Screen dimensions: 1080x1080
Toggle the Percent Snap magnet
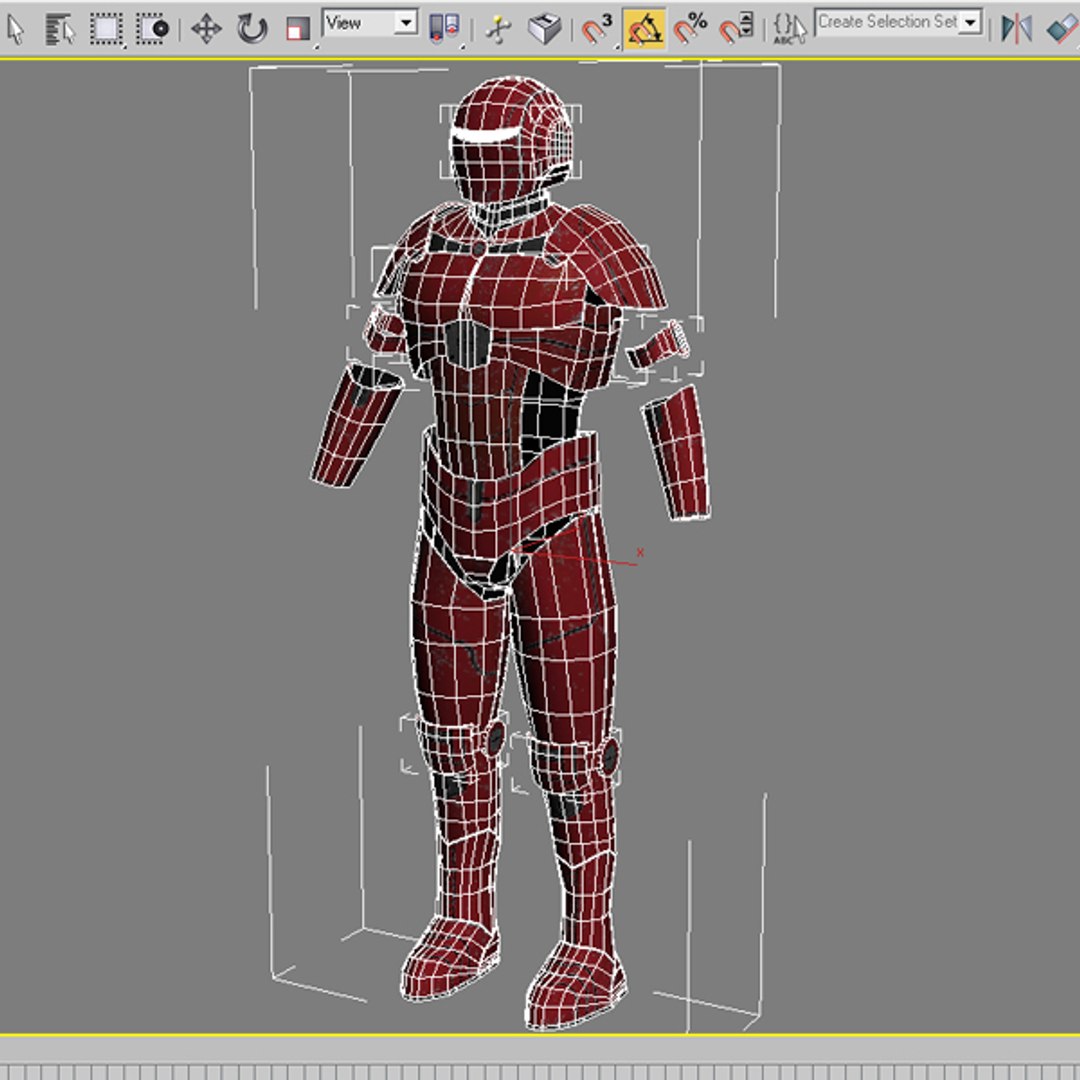[690, 29]
